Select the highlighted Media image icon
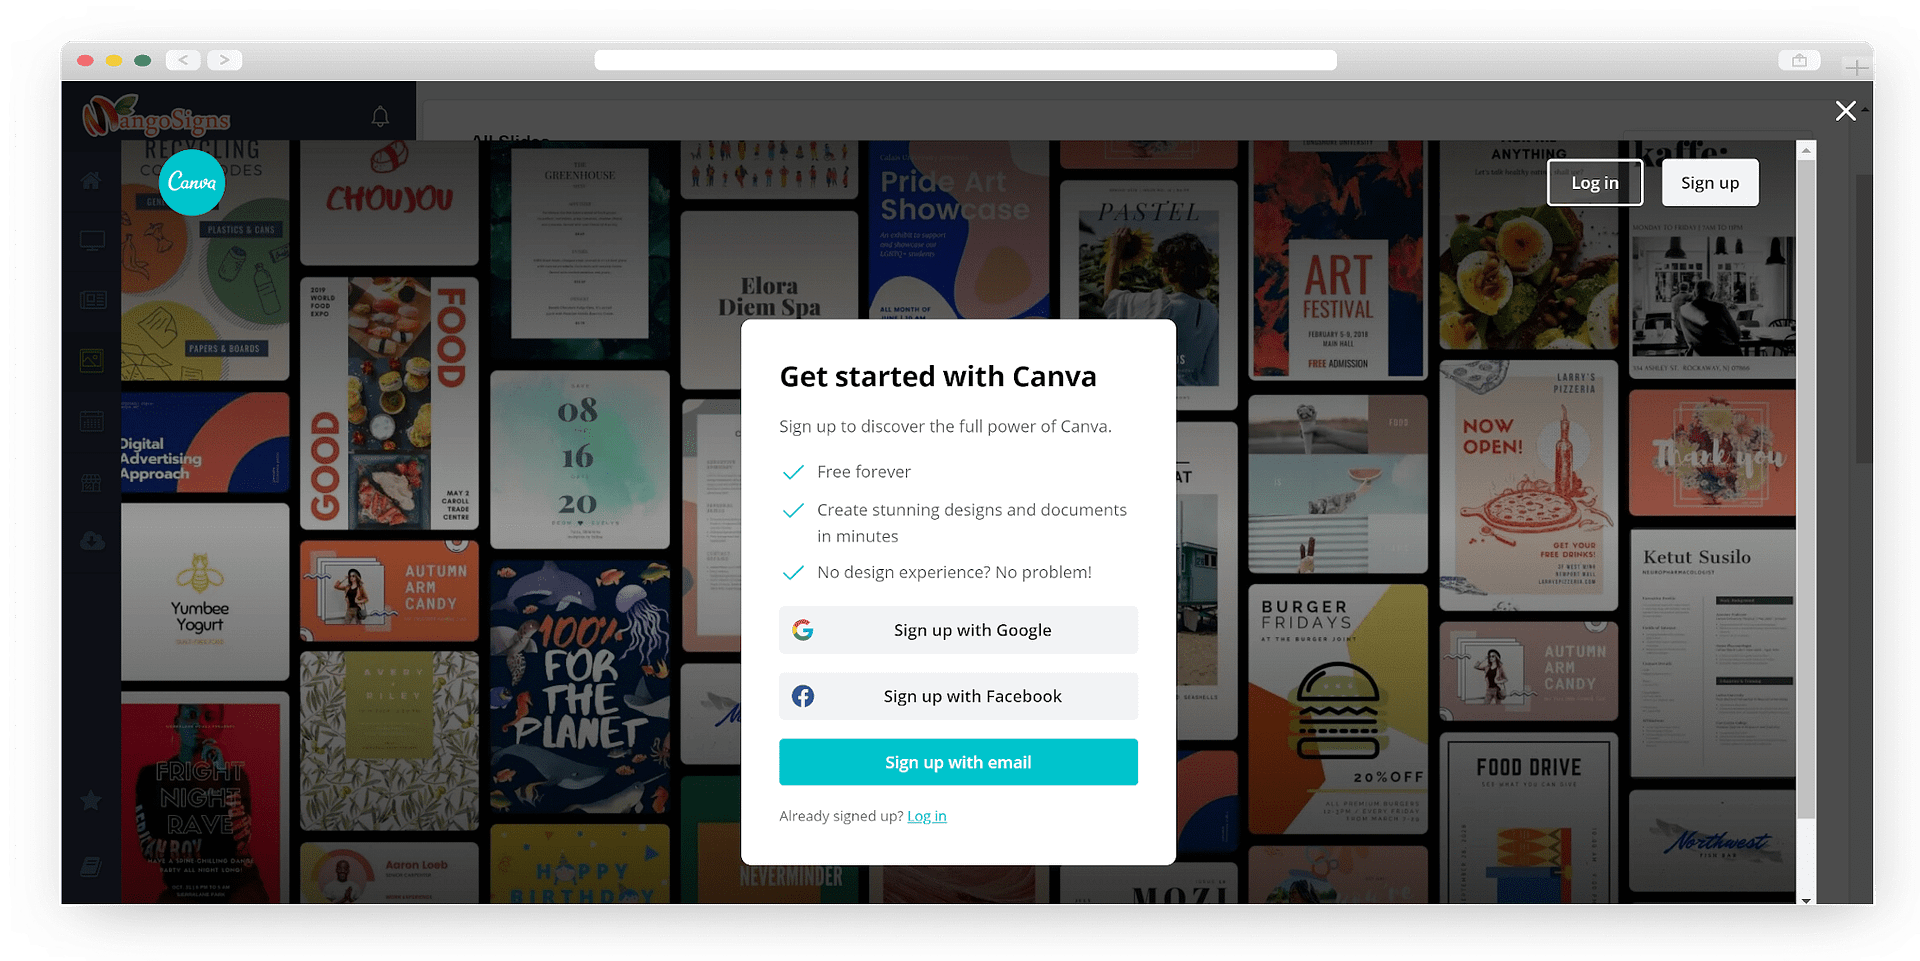 coord(91,360)
